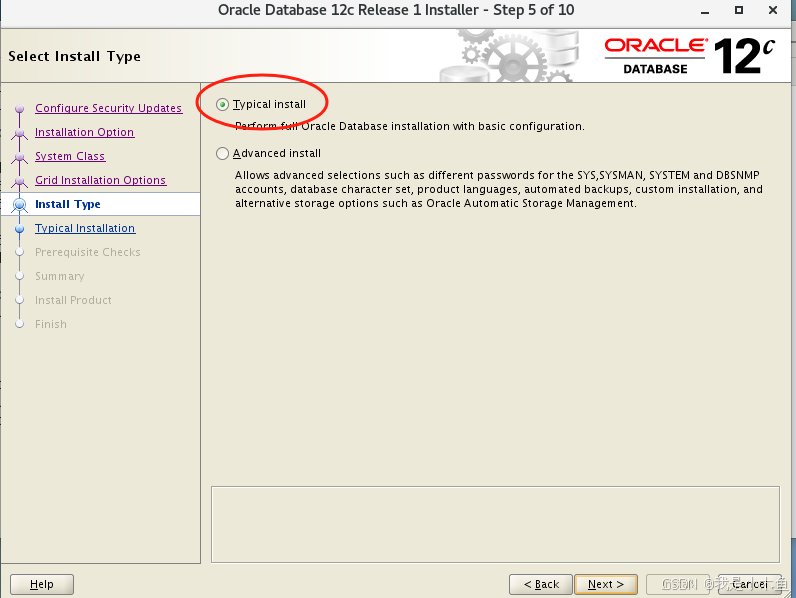
Task: Maximize the installer window
Action: click(739, 10)
